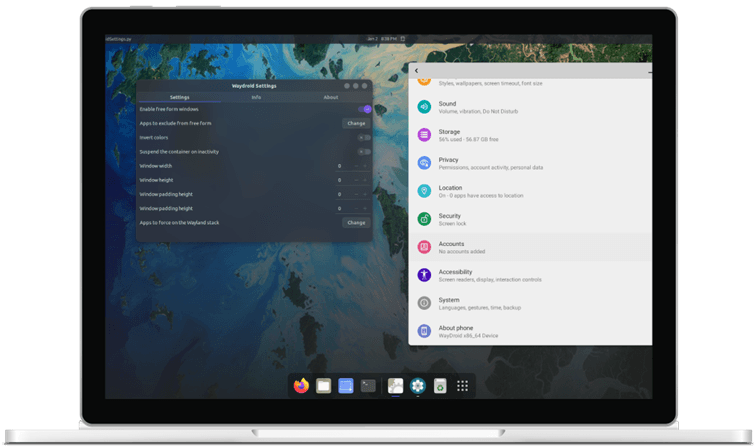756x448 pixels.
Task: Disable the free form windows toggle
Action: tap(364, 109)
